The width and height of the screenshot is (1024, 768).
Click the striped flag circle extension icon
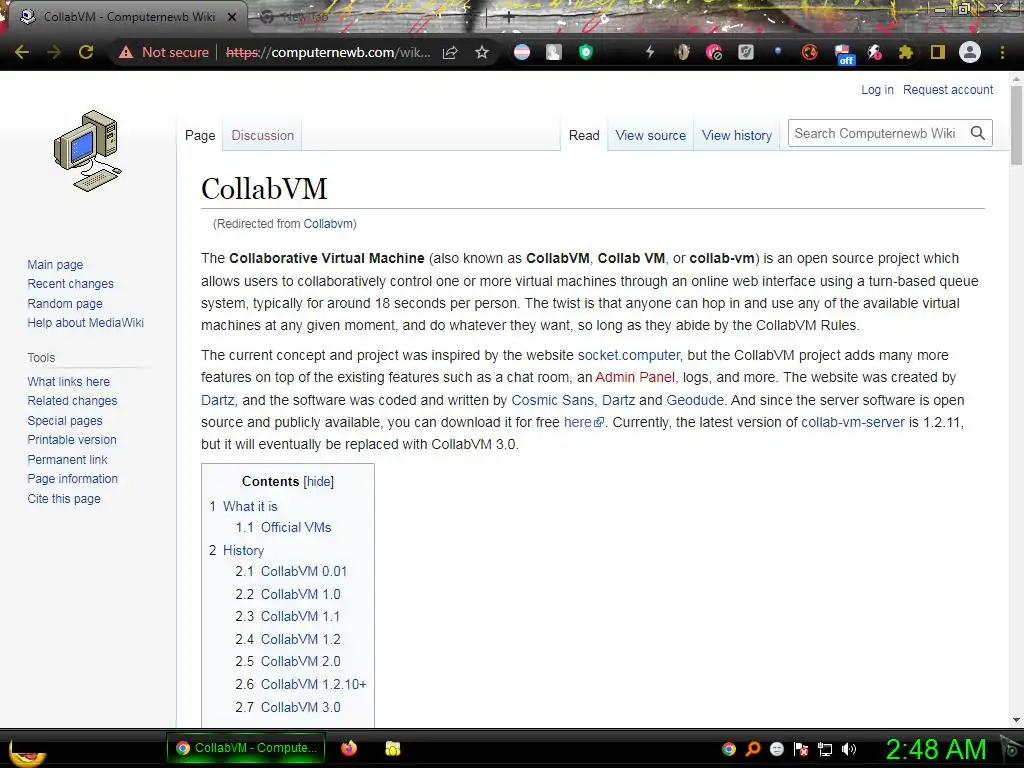pyautogui.click(x=522, y=52)
